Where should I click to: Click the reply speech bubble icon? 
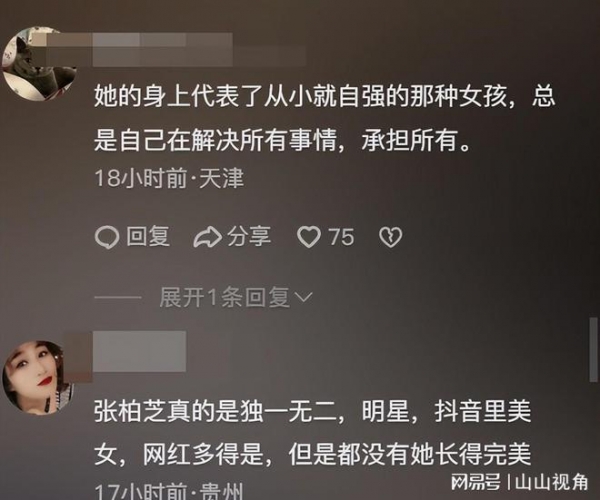tap(106, 237)
